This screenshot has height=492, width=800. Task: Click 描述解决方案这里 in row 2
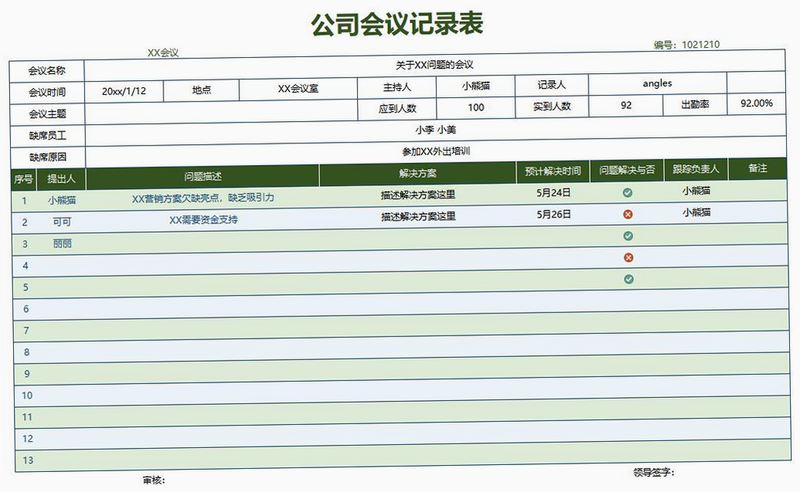click(418, 217)
